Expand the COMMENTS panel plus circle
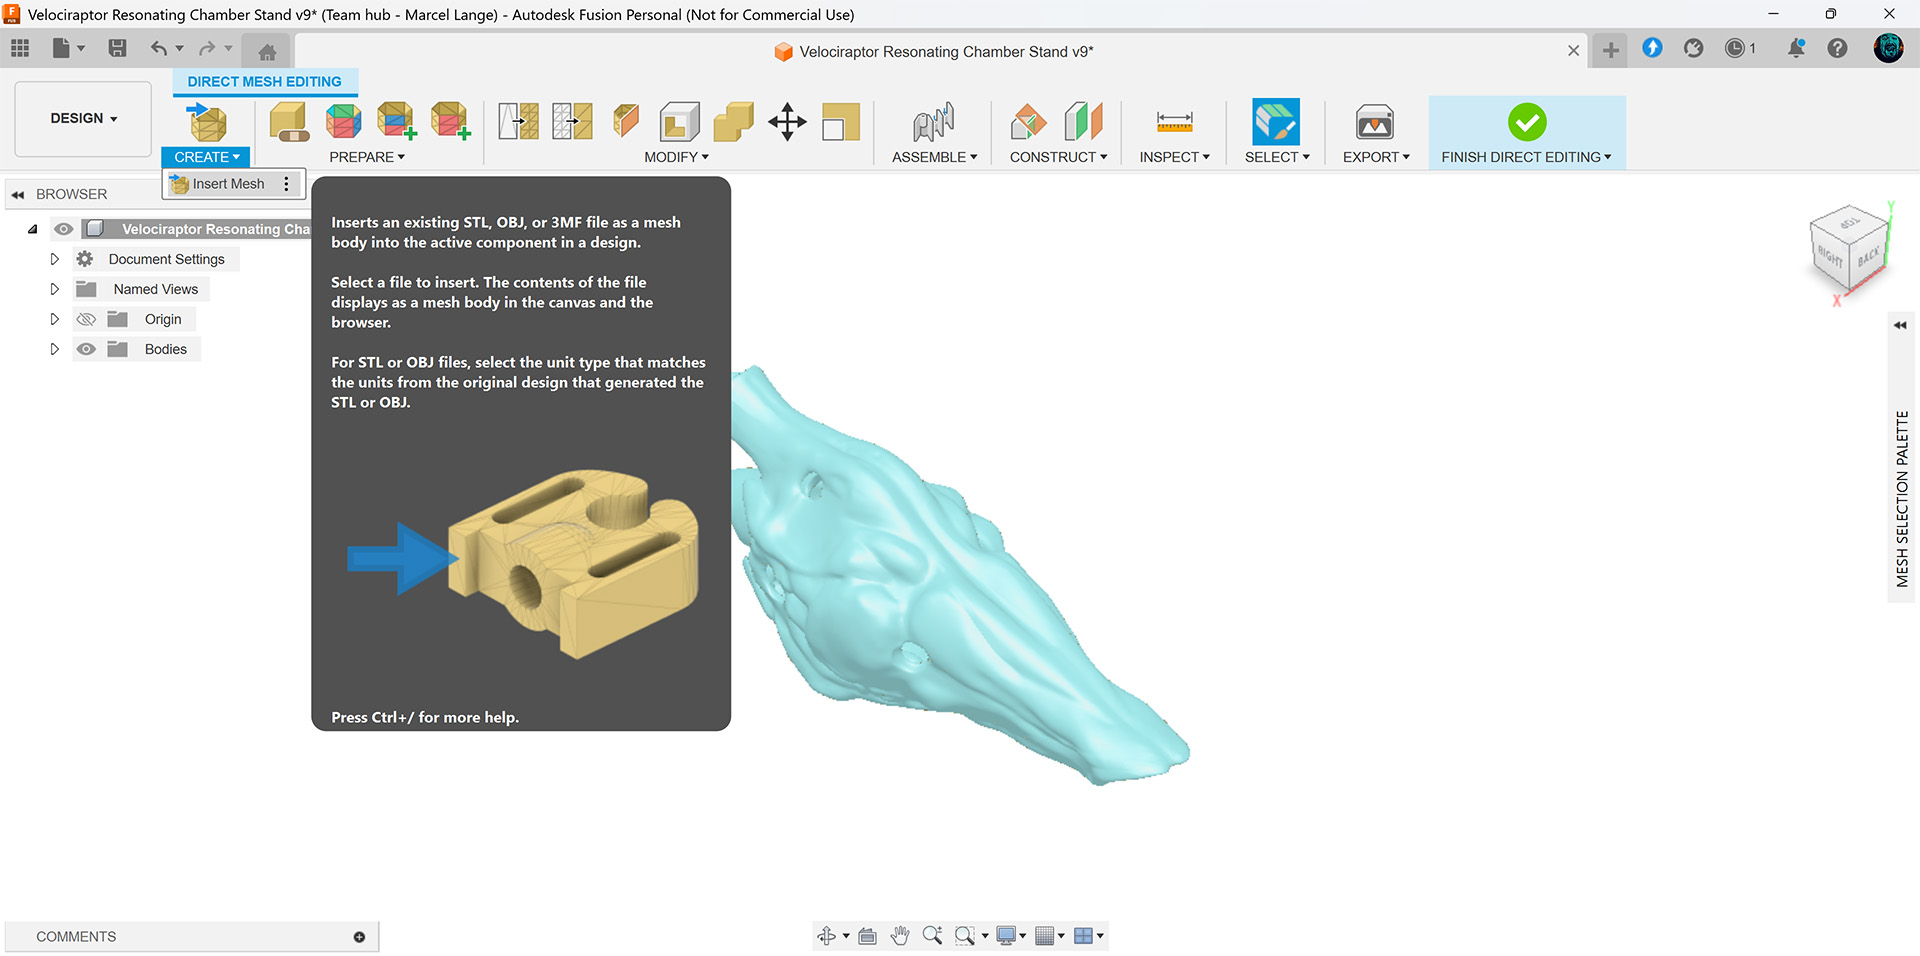The image size is (1920, 956). pyautogui.click(x=359, y=937)
